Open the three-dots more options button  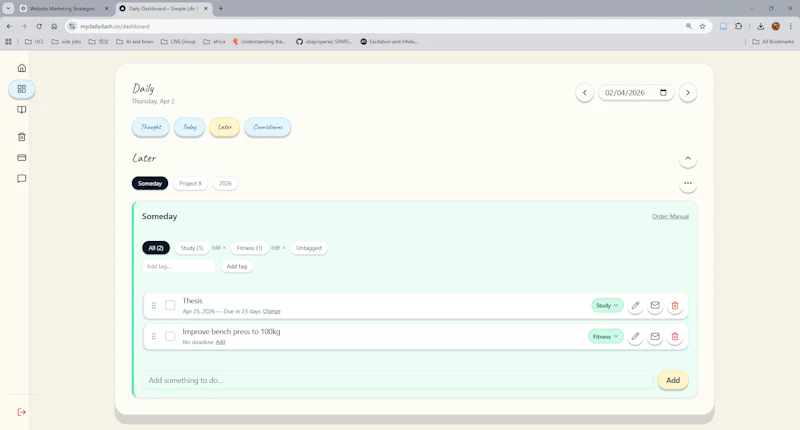[x=688, y=183]
